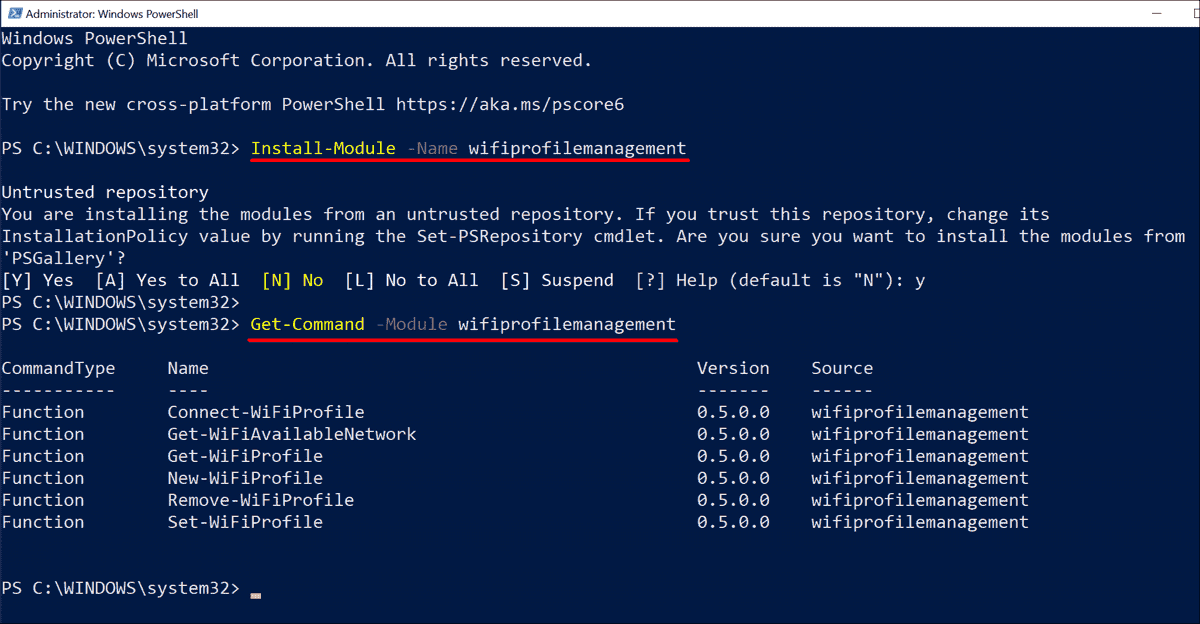Click the Version column header
Image resolution: width=1200 pixels, height=624 pixels.
tap(733, 367)
